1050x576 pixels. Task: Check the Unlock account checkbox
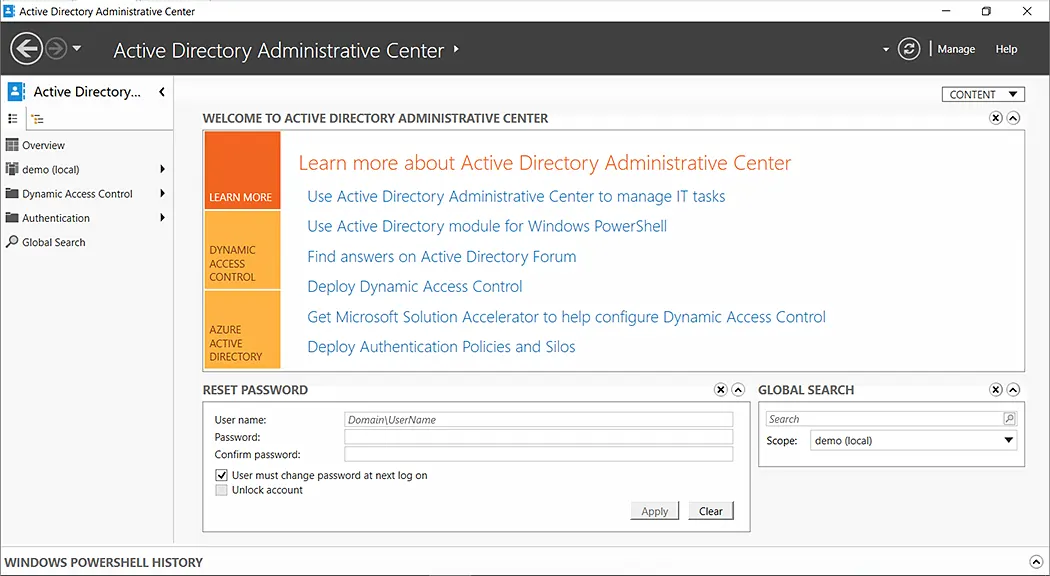[x=222, y=490]
